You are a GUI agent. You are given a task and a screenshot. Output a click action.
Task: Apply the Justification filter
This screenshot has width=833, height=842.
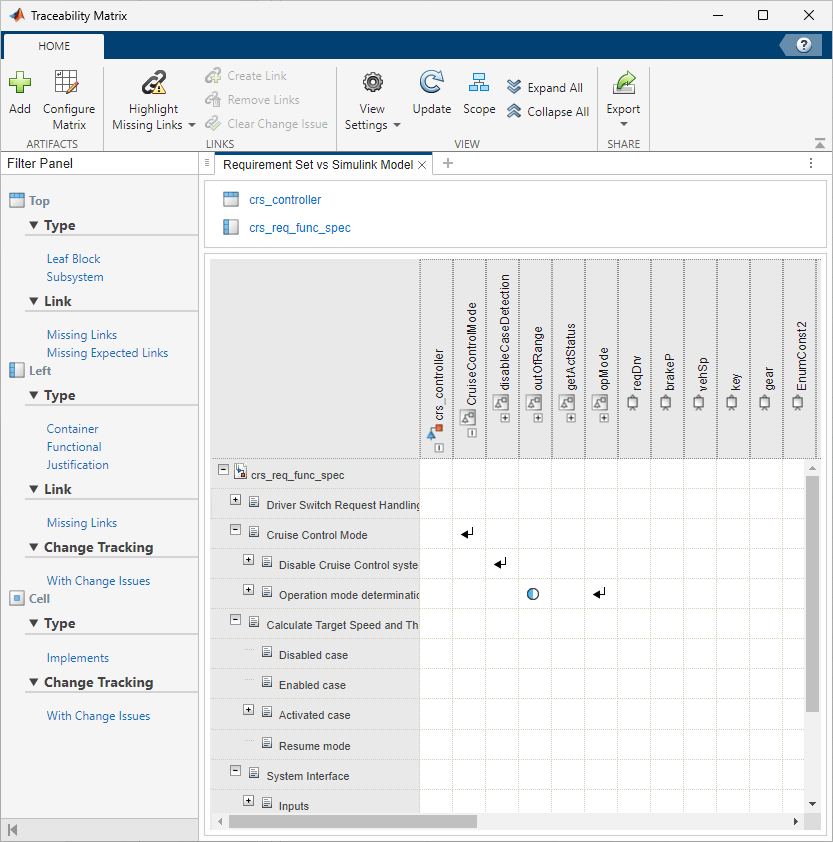tap(77, 465)
